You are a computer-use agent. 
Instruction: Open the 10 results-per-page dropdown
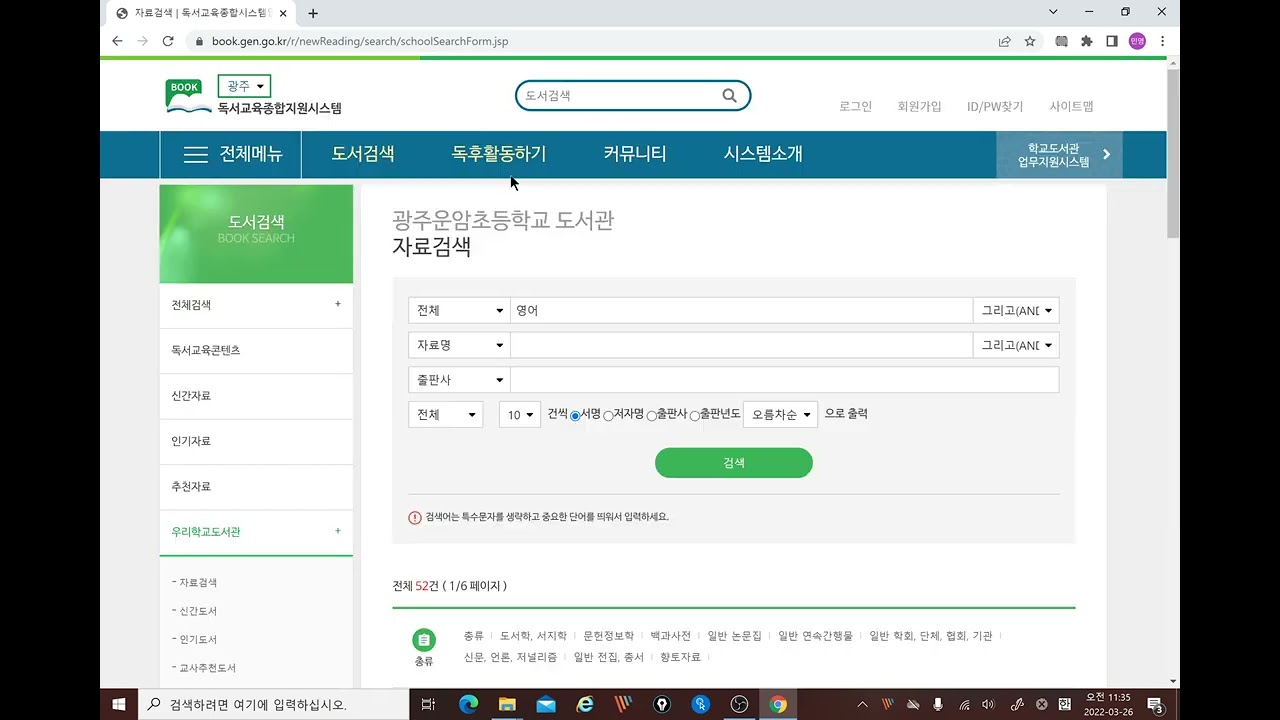click(x=519, y=414)
